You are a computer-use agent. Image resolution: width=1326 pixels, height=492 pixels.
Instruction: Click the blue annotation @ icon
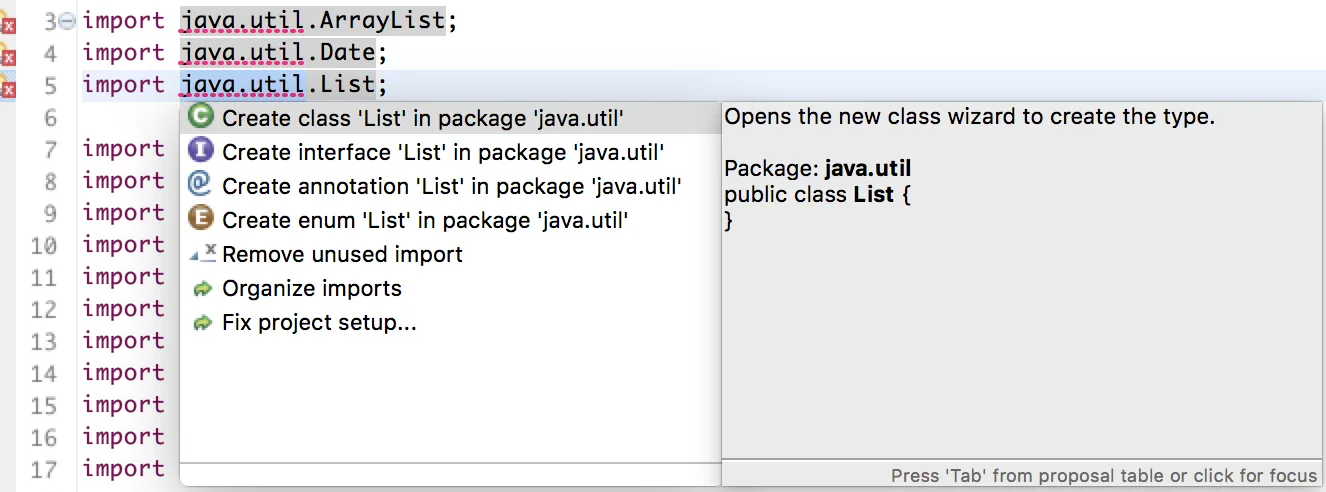pyautogui.click(x=201, y=185)
